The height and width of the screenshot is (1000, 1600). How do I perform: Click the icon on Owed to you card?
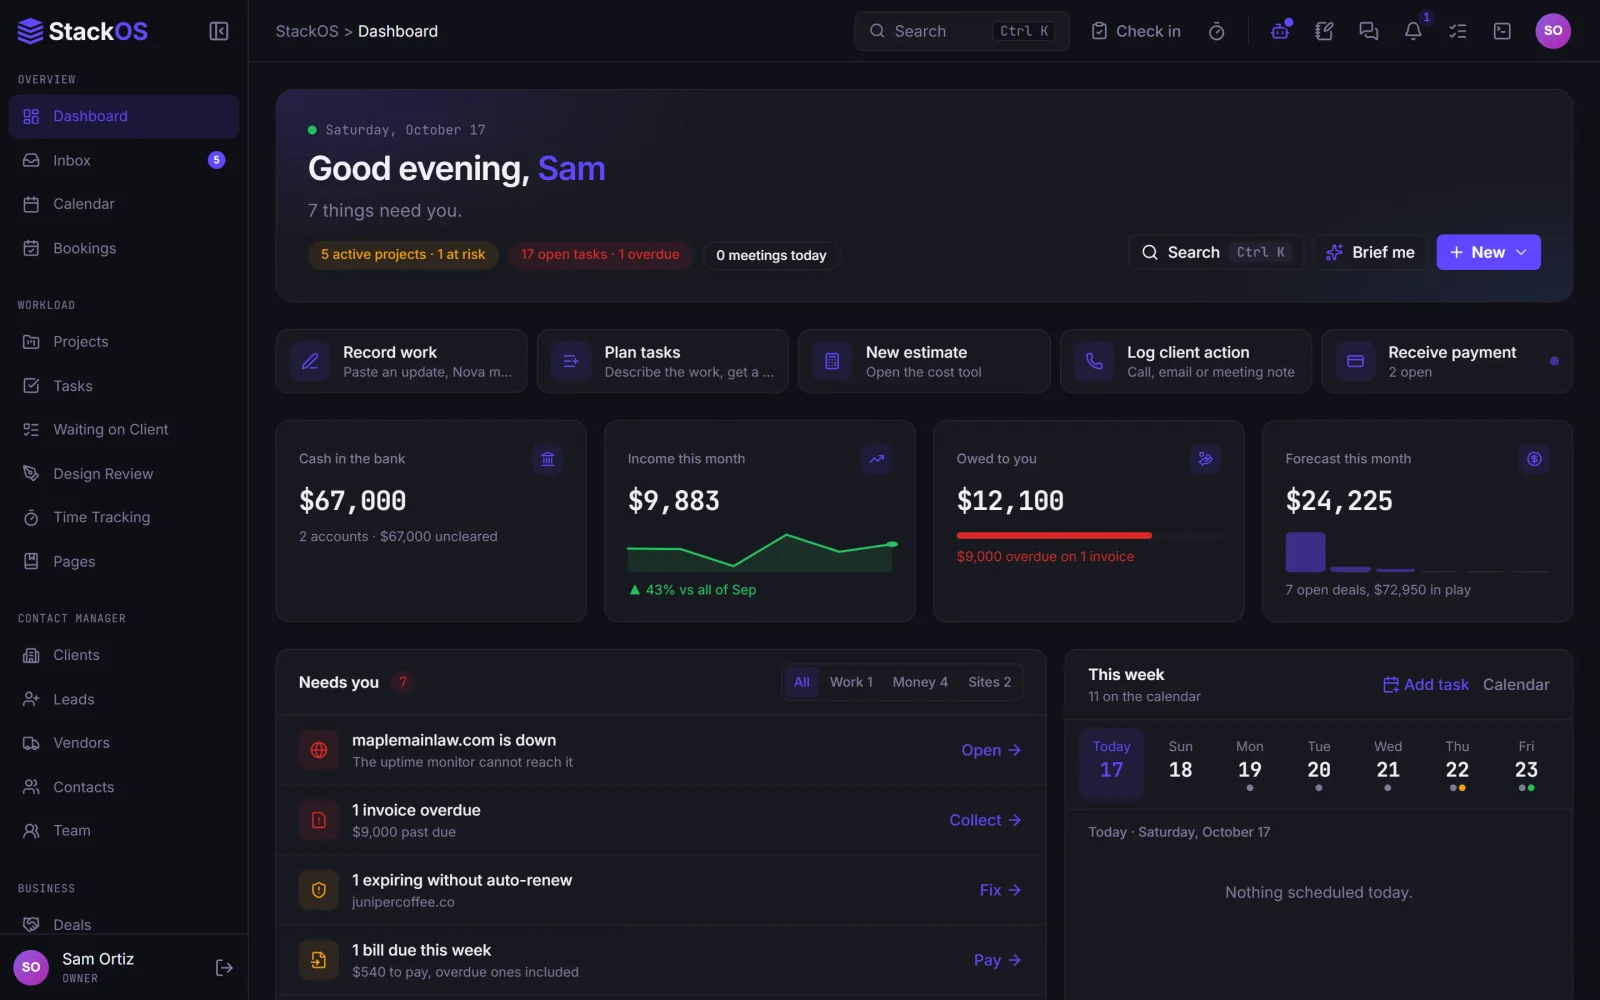click(x=1206, y=459)
